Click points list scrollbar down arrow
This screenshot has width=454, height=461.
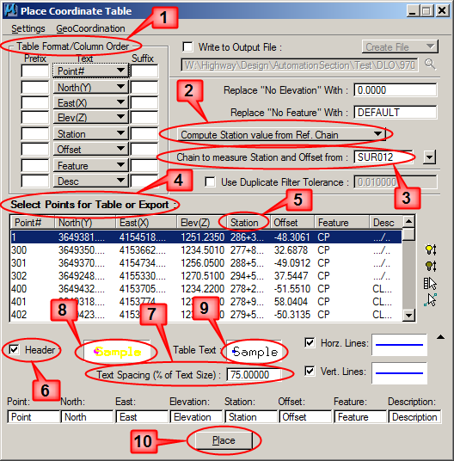[408, 314]
